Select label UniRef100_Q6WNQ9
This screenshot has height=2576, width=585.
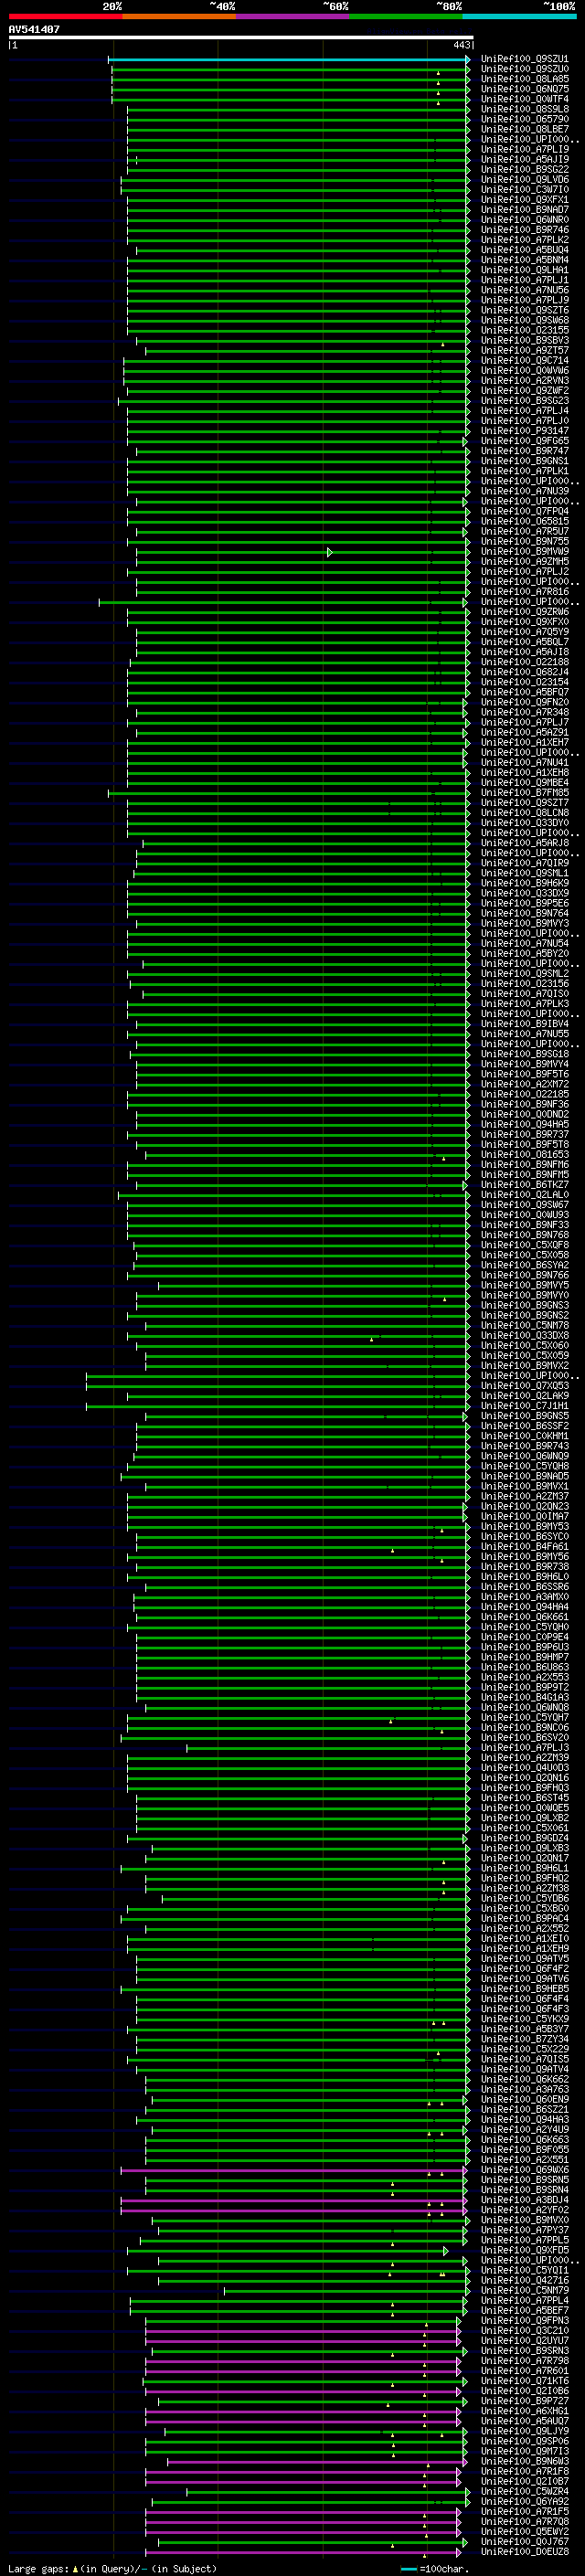click(x=525, y=1456)
